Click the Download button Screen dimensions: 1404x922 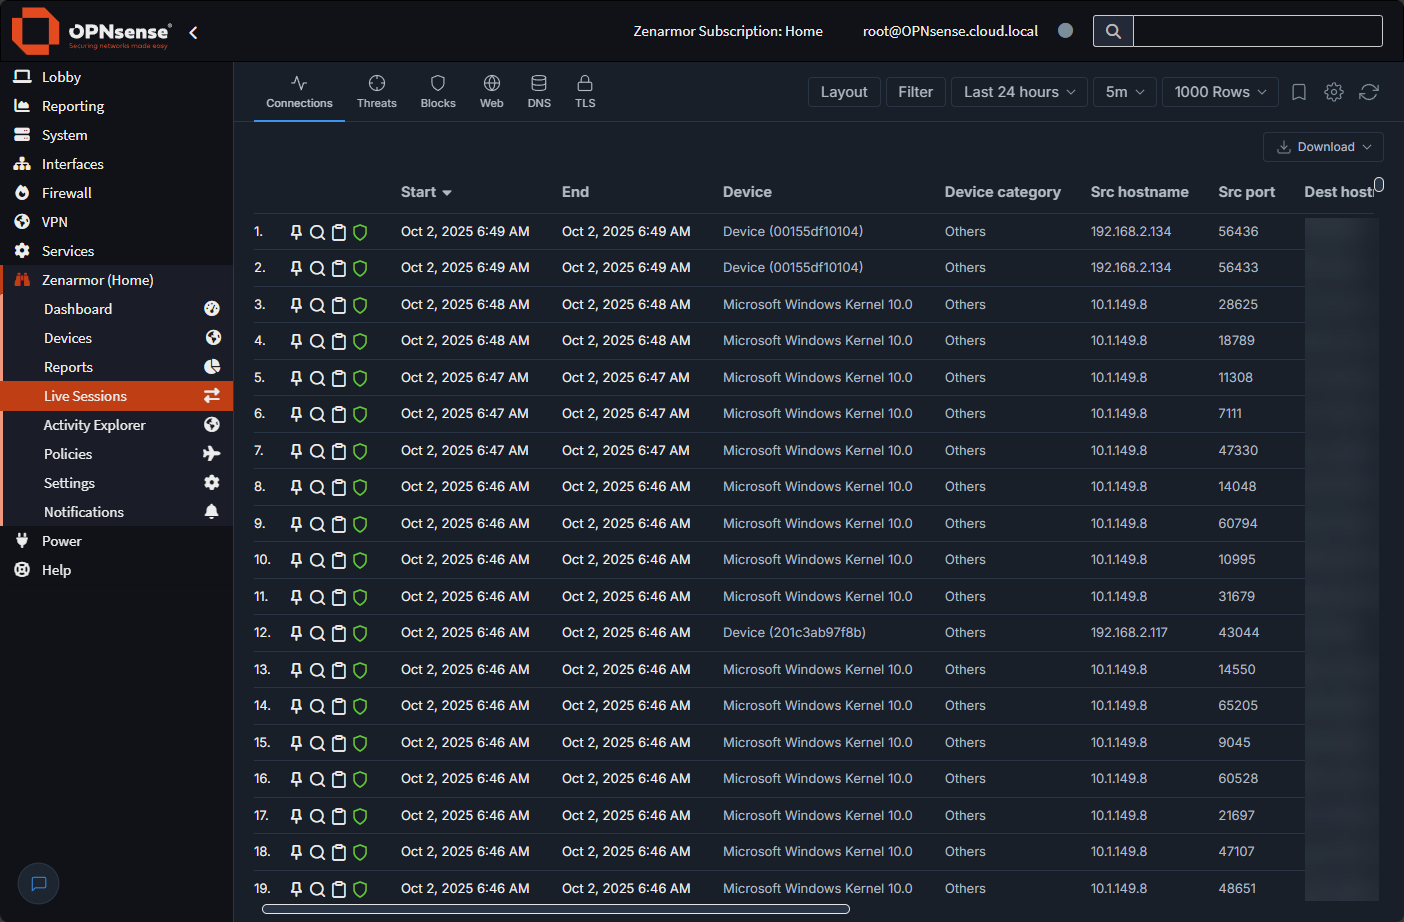pos(1323,146)
